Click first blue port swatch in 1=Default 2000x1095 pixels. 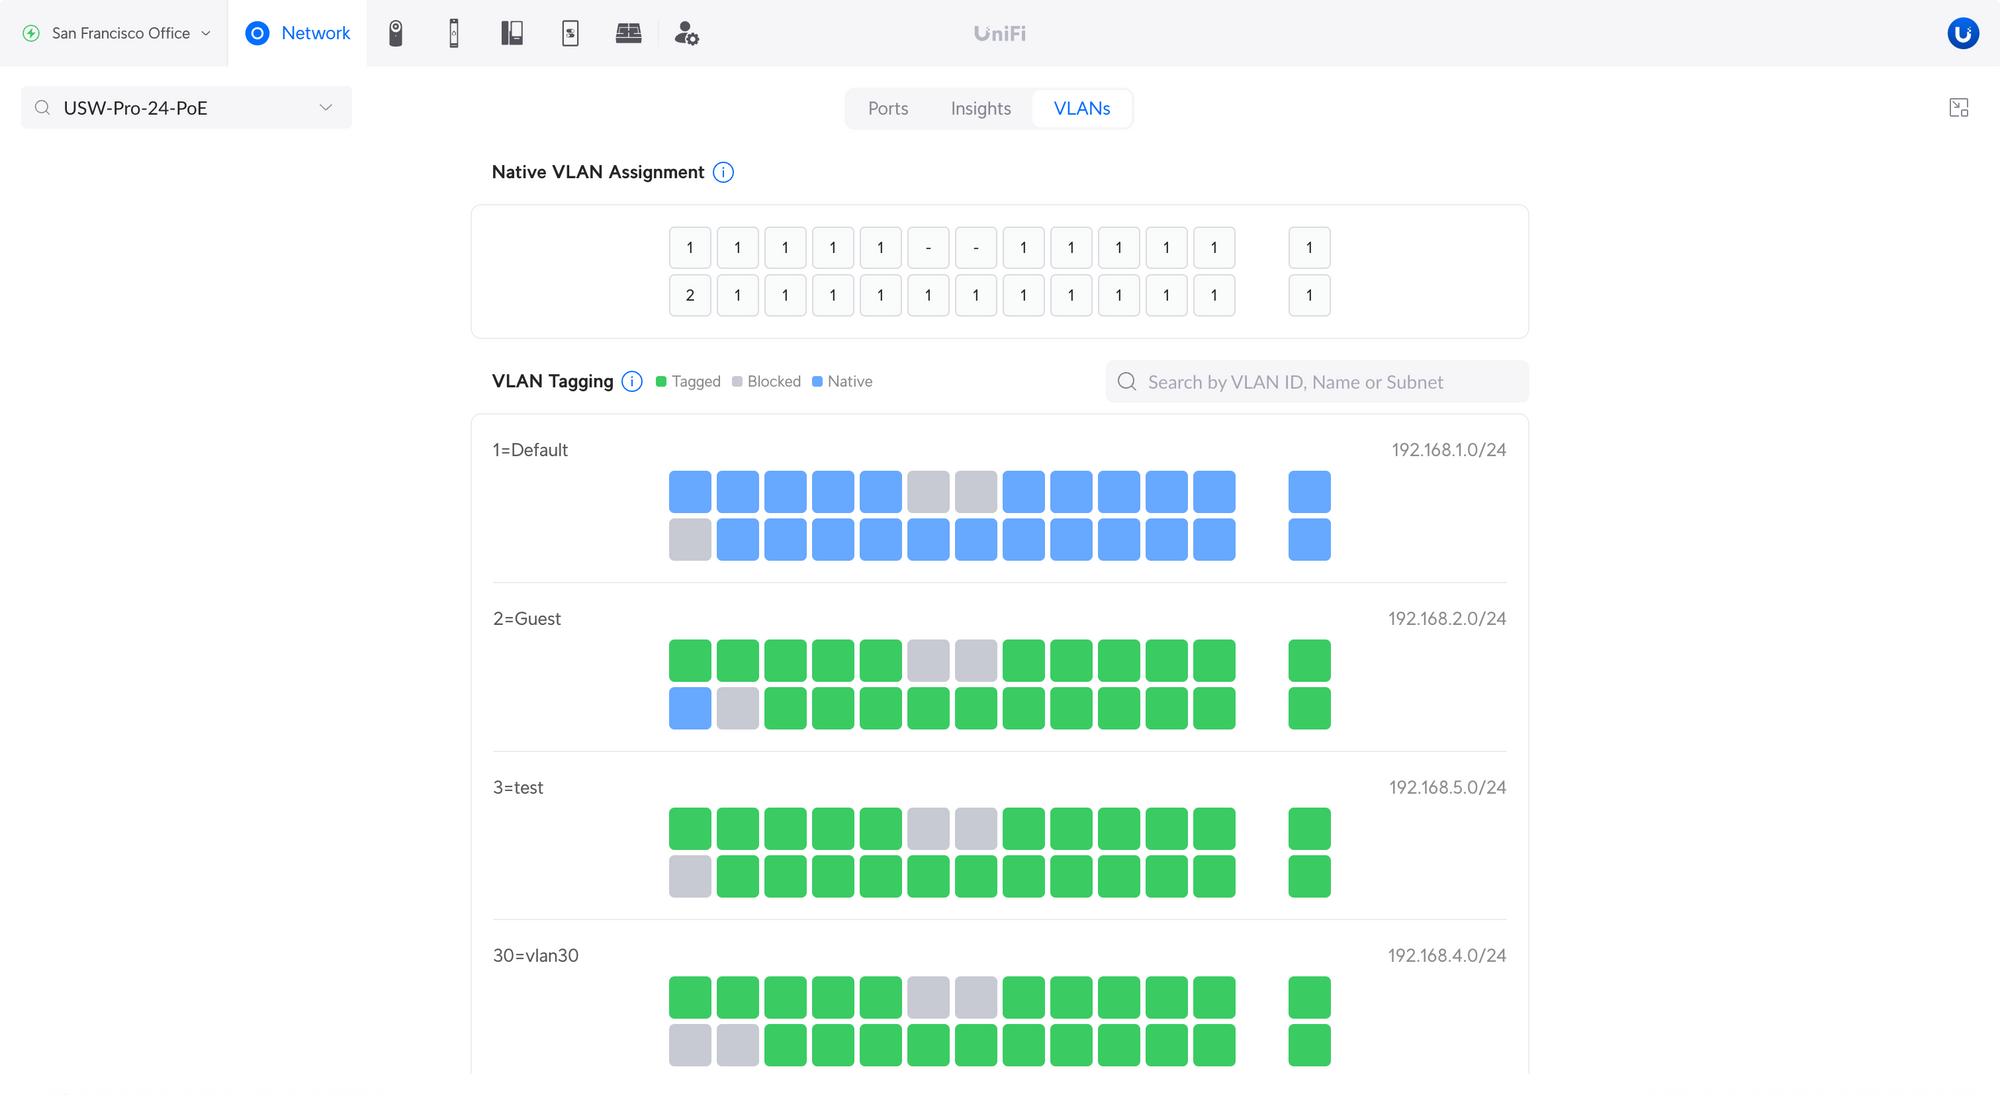tap(690, 492)
